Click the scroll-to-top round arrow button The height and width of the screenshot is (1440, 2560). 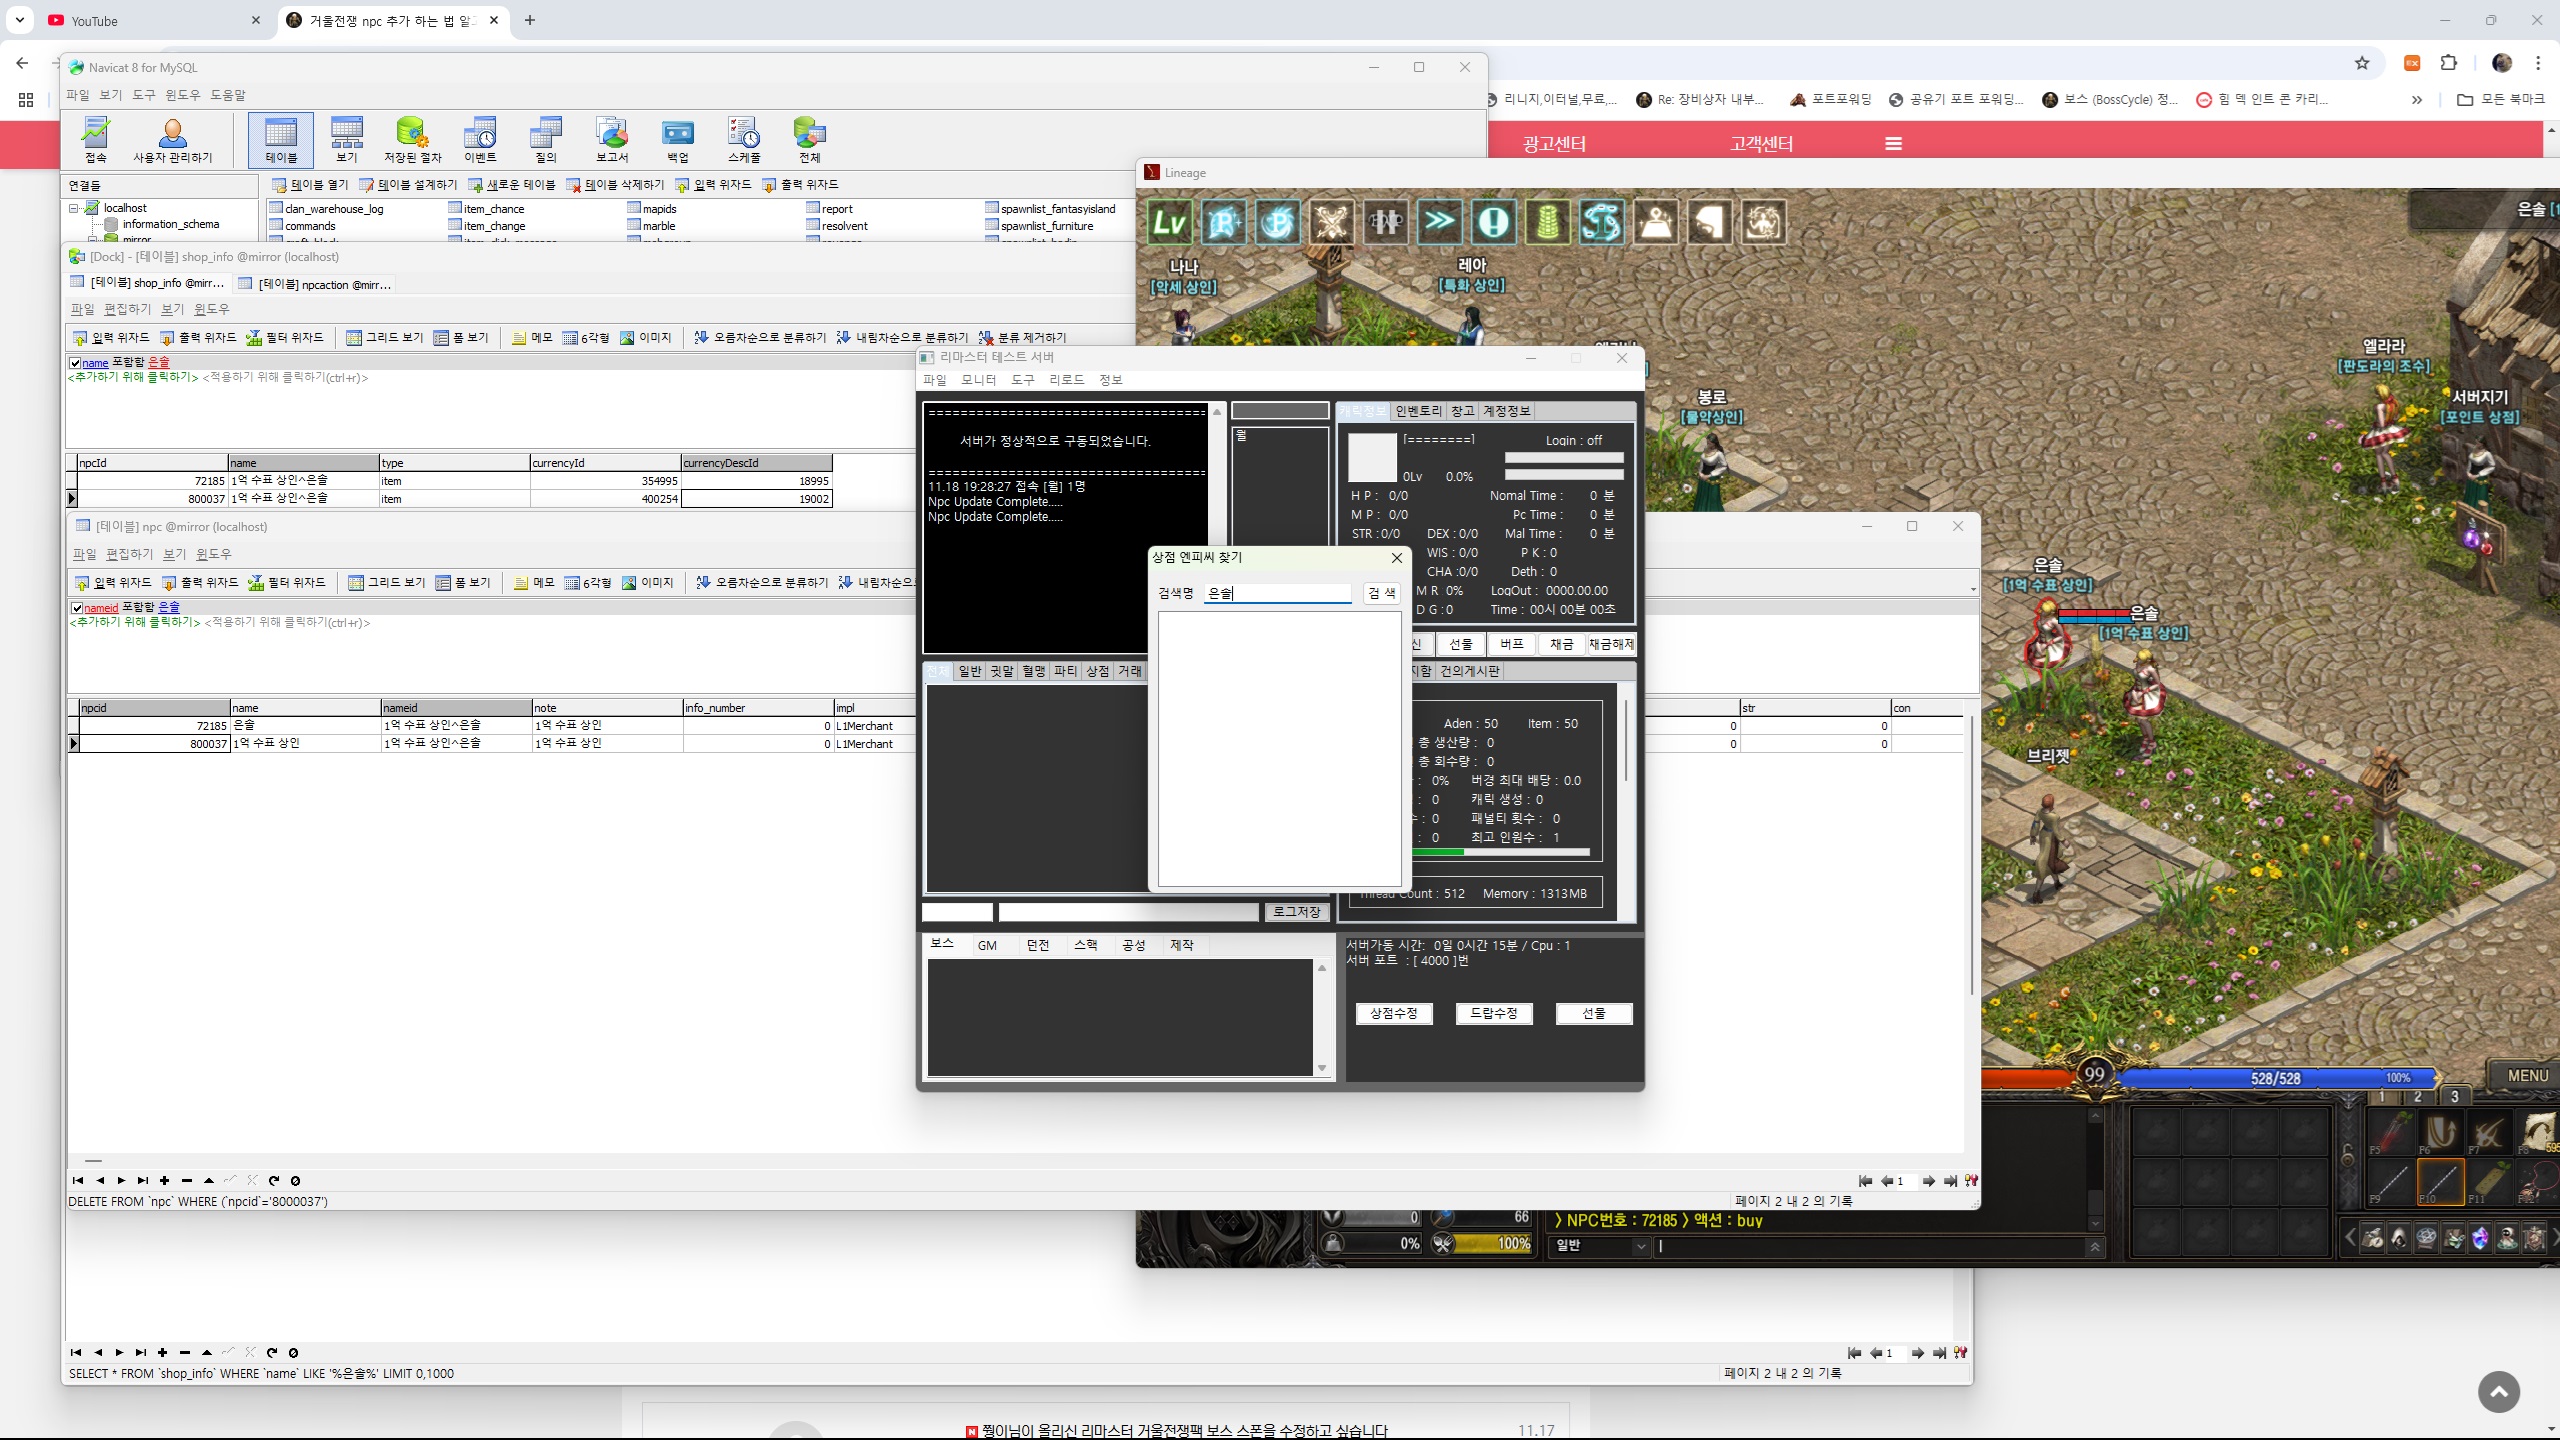coord(2499,1392)
